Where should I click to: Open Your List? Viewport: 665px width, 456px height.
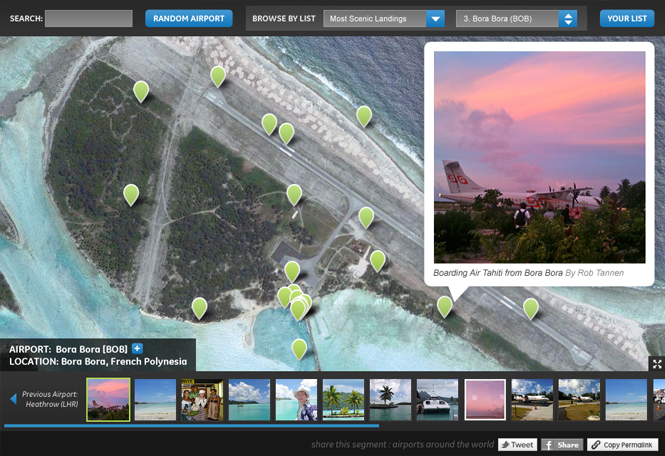627,18
